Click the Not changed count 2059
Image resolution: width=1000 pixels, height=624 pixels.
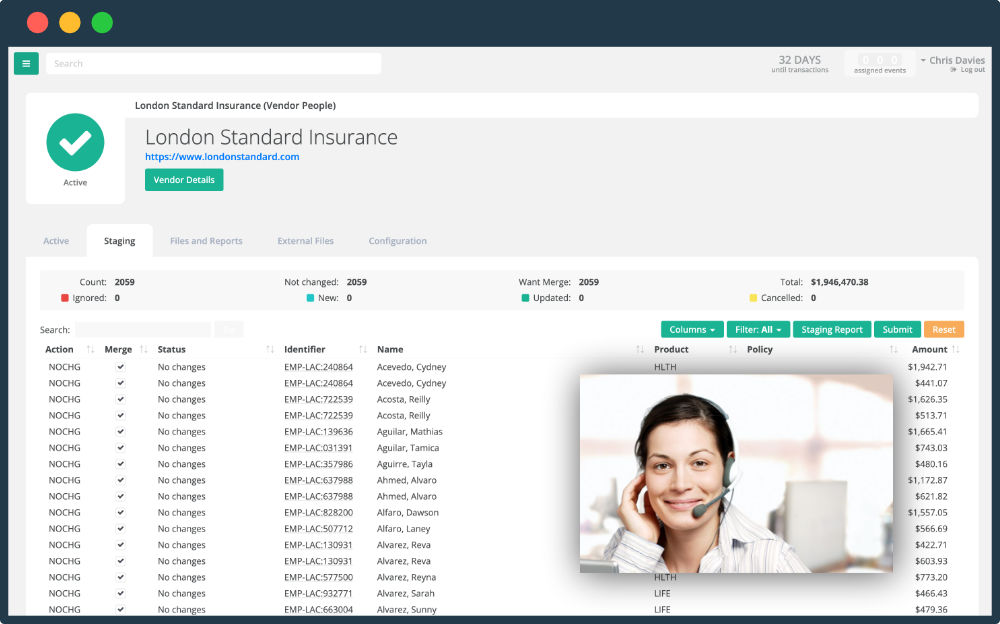tap(357, 282)
